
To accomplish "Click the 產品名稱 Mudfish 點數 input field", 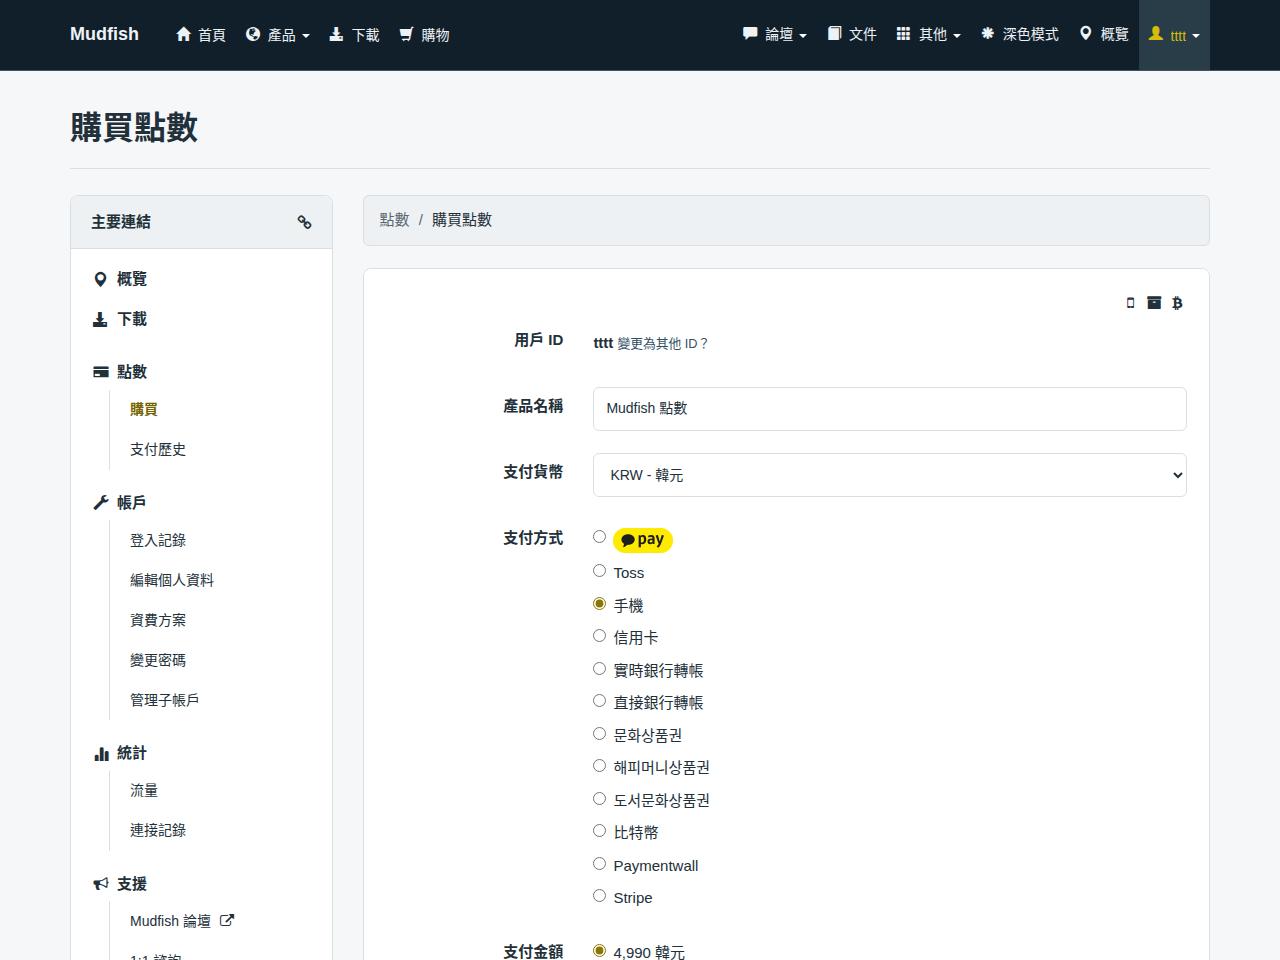I will click(890, 409).
